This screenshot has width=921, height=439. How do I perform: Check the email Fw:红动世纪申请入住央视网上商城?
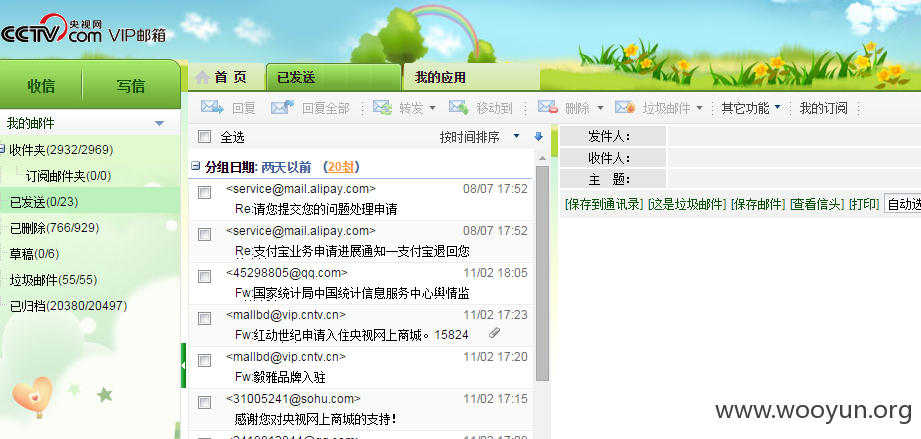pyautogui.click(x=204, y=319)
